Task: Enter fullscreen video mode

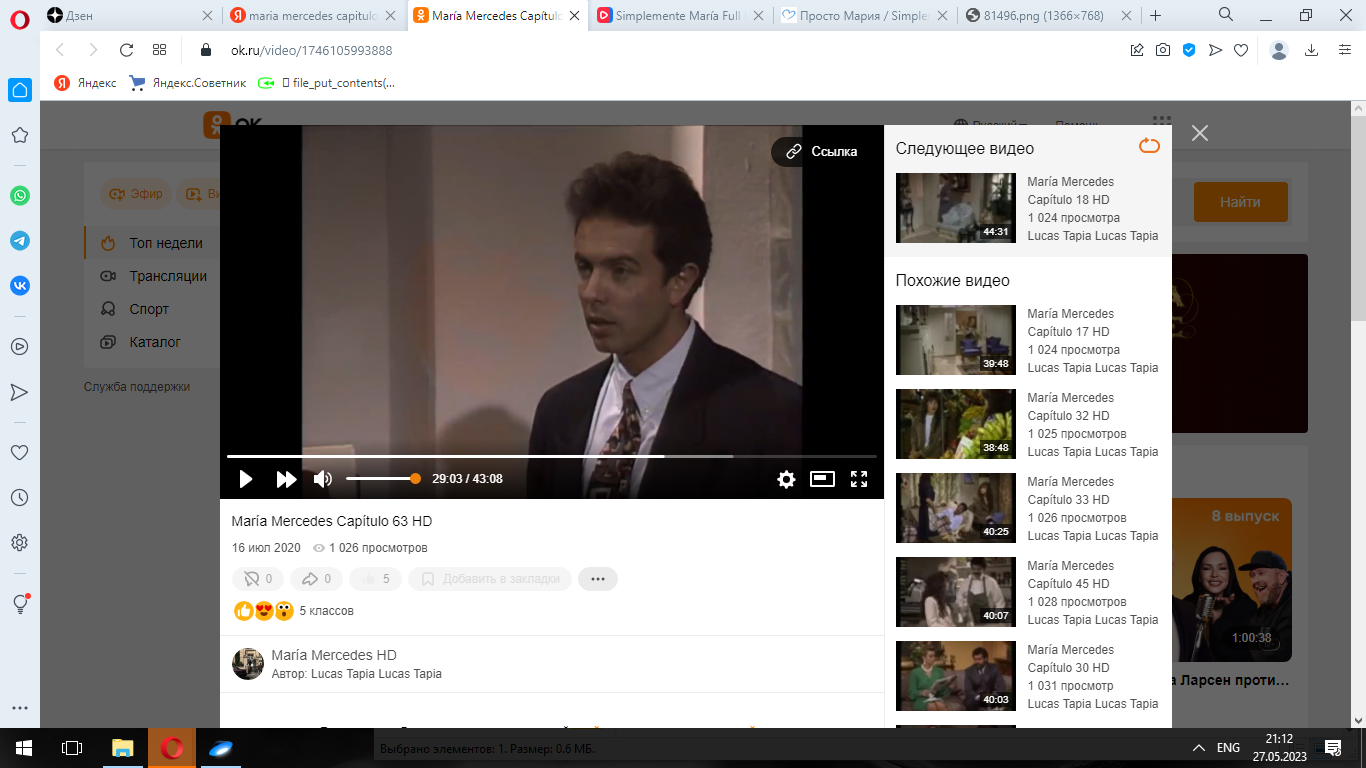Action: (x=859, y=479)
